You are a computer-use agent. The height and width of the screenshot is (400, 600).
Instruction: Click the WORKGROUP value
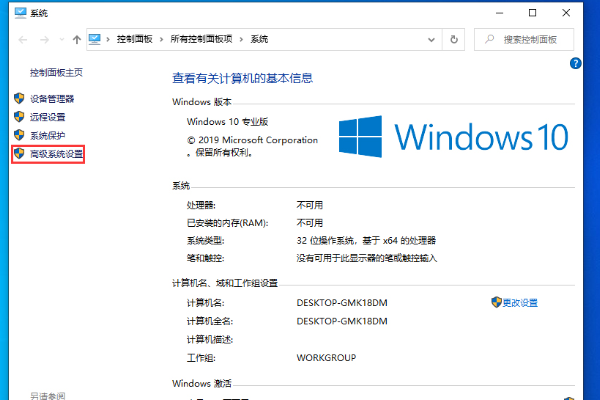326,358
